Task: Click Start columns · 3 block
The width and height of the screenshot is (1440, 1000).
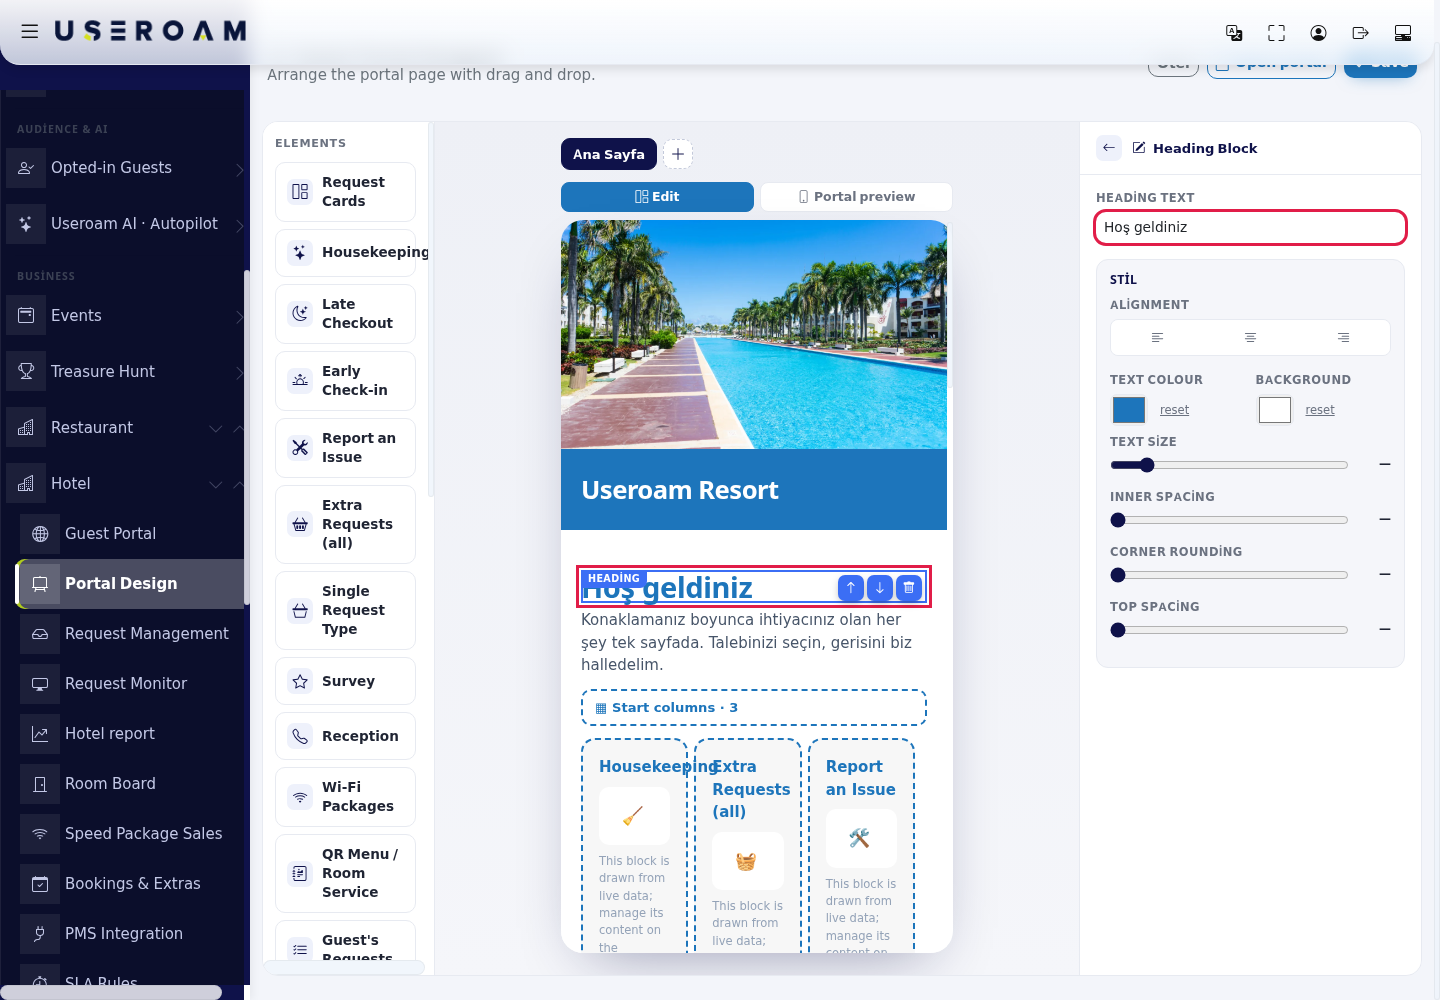Action: tap(754, 708)
